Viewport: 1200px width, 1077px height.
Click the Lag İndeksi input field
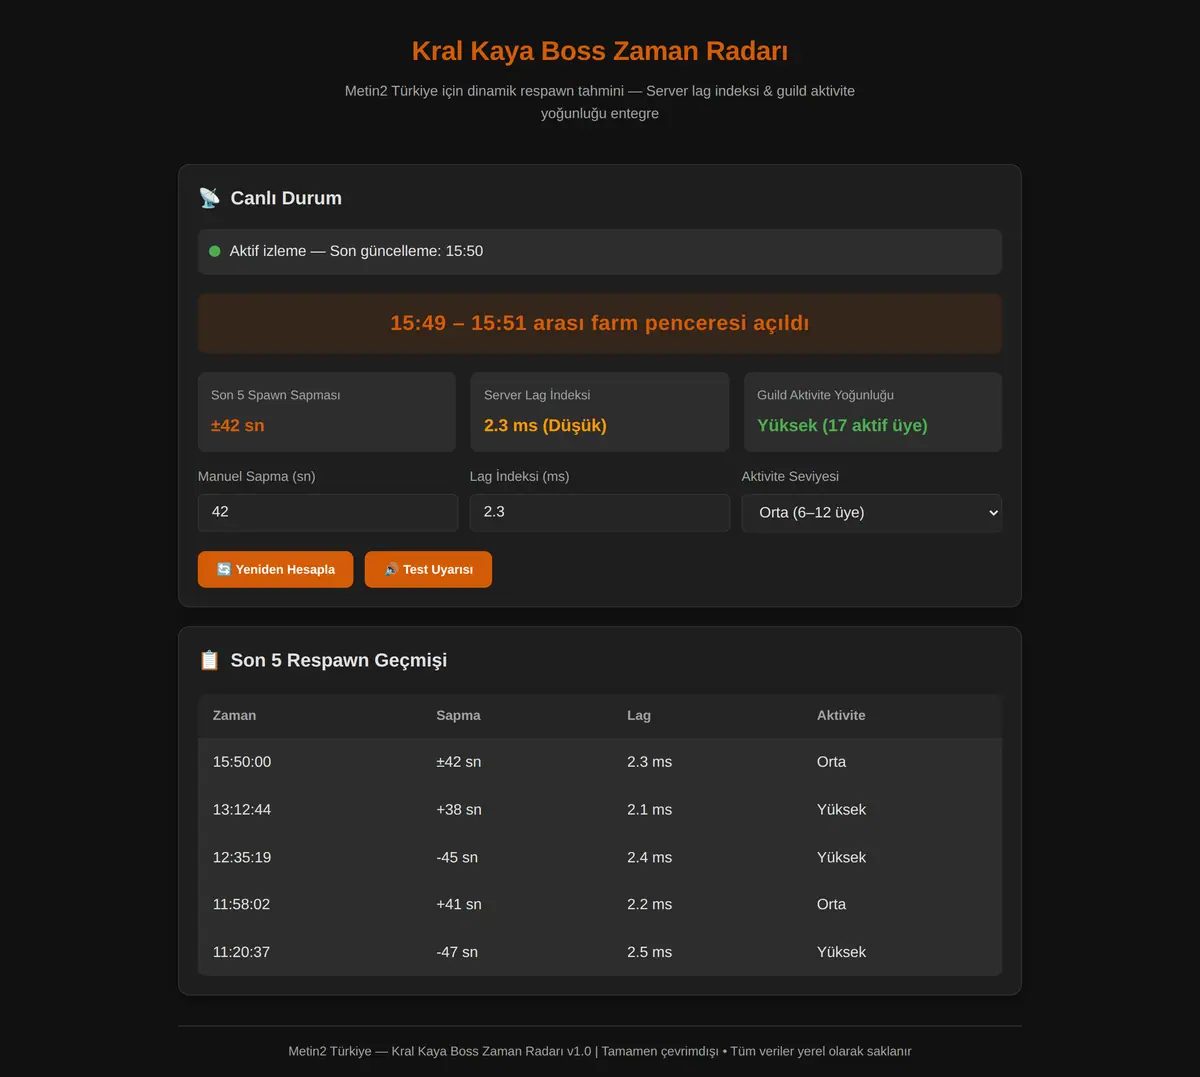[x=600, y=512]
